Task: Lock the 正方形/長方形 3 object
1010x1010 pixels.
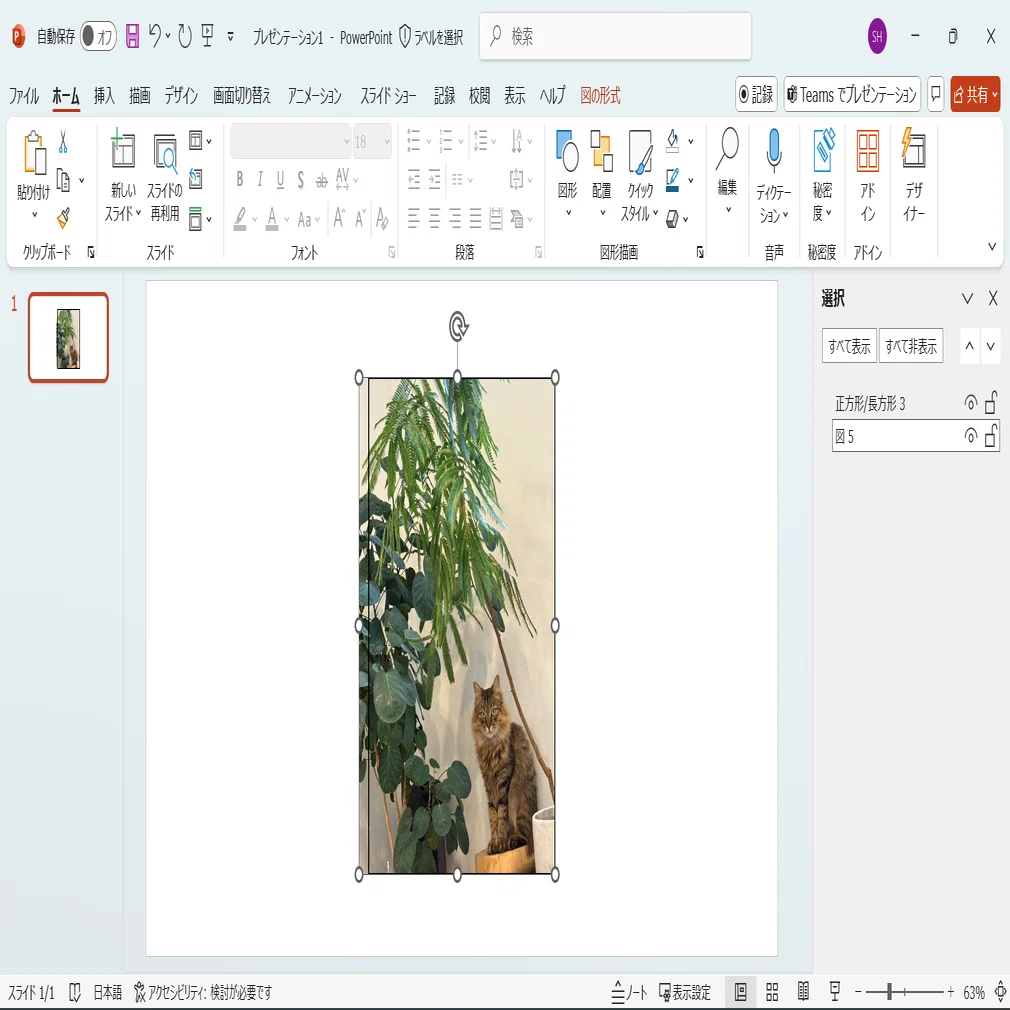Action: [991, 403]
